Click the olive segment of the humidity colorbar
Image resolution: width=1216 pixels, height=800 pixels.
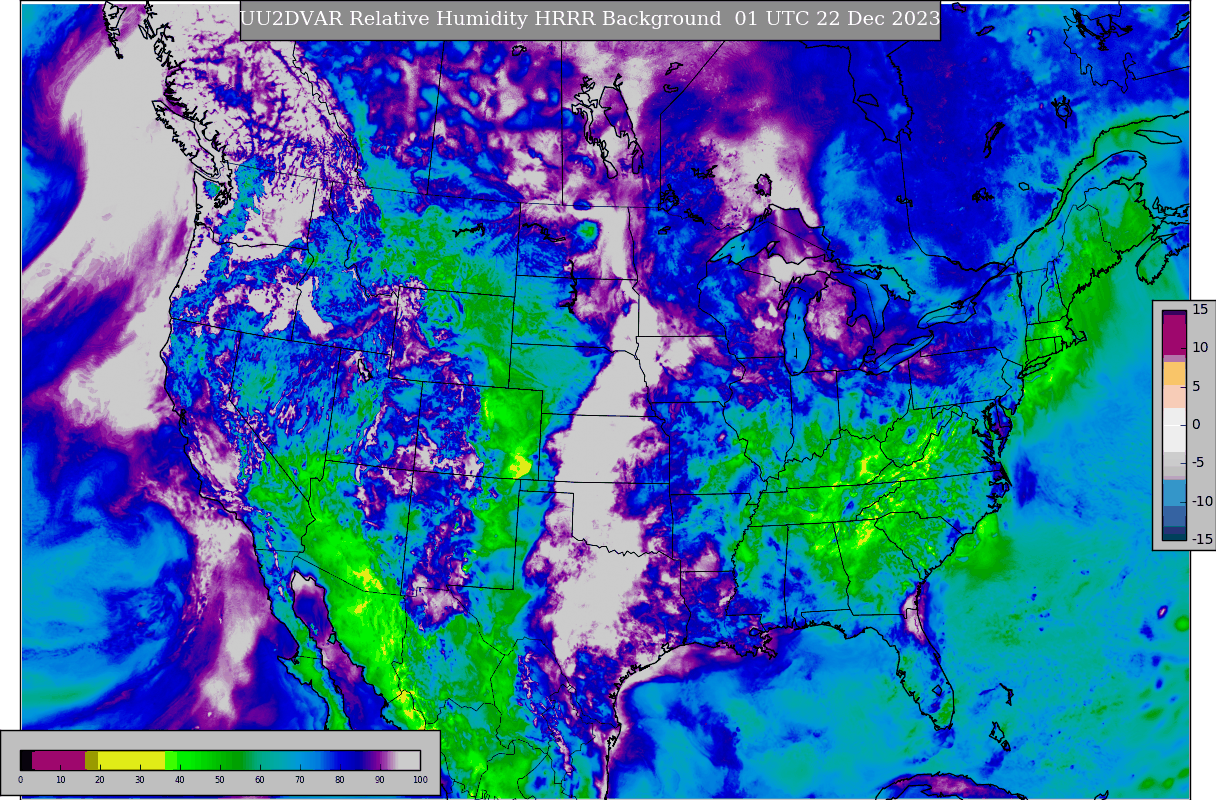(91, 760)
